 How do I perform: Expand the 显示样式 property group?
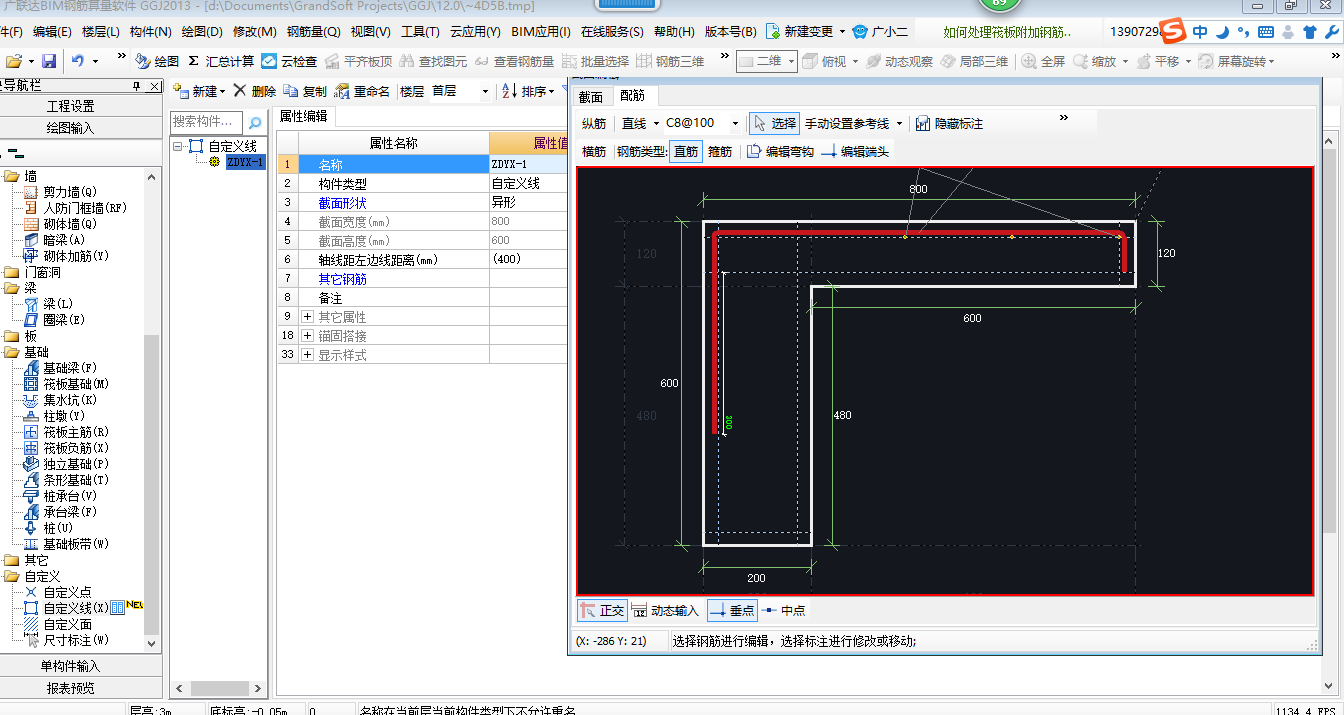click(x=308, y=355)
